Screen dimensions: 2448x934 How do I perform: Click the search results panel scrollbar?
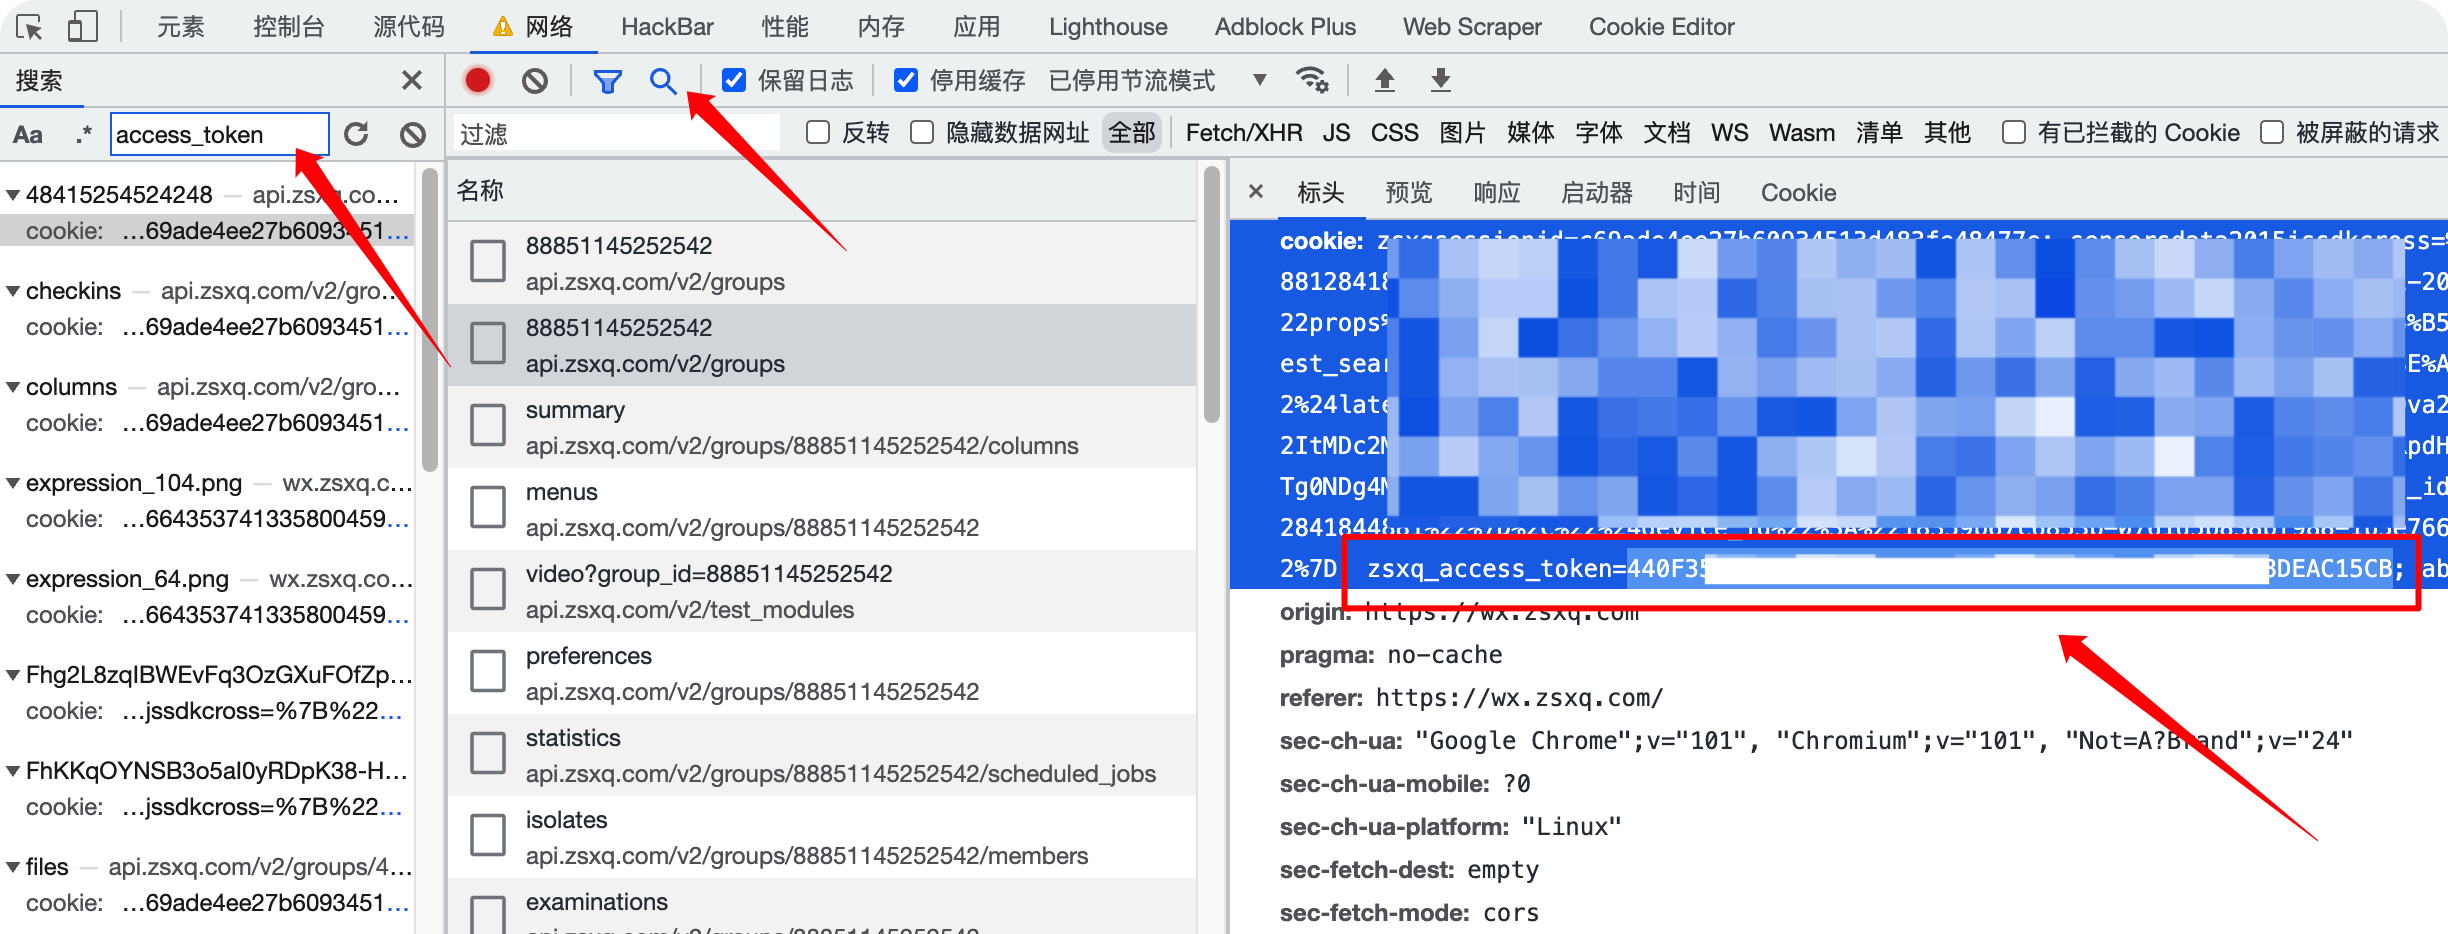pyautogui.click(x=430, y=320)
